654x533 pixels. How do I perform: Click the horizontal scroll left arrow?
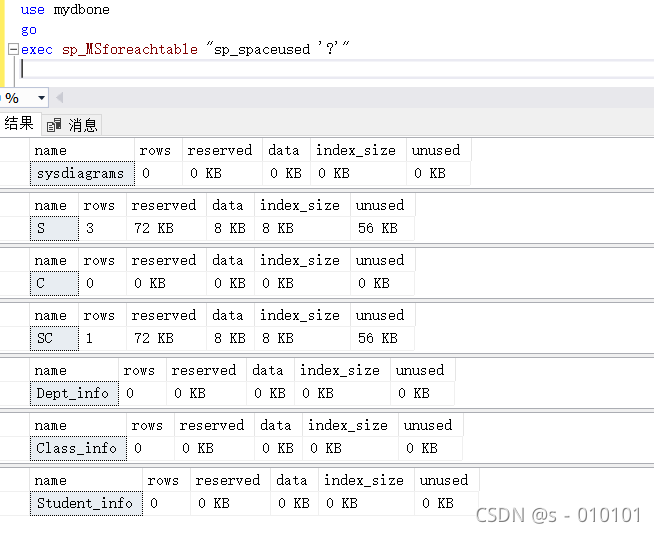59,98
